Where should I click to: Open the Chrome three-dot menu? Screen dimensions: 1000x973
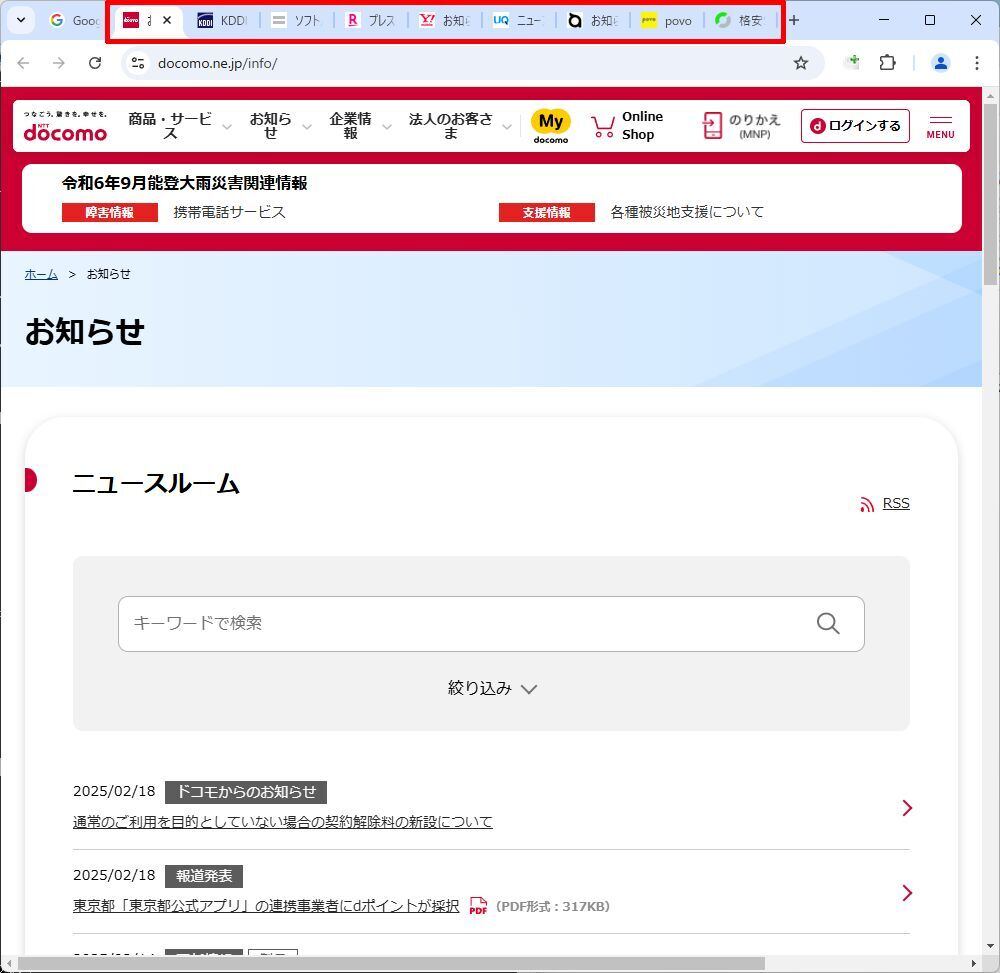click(976, 62)
